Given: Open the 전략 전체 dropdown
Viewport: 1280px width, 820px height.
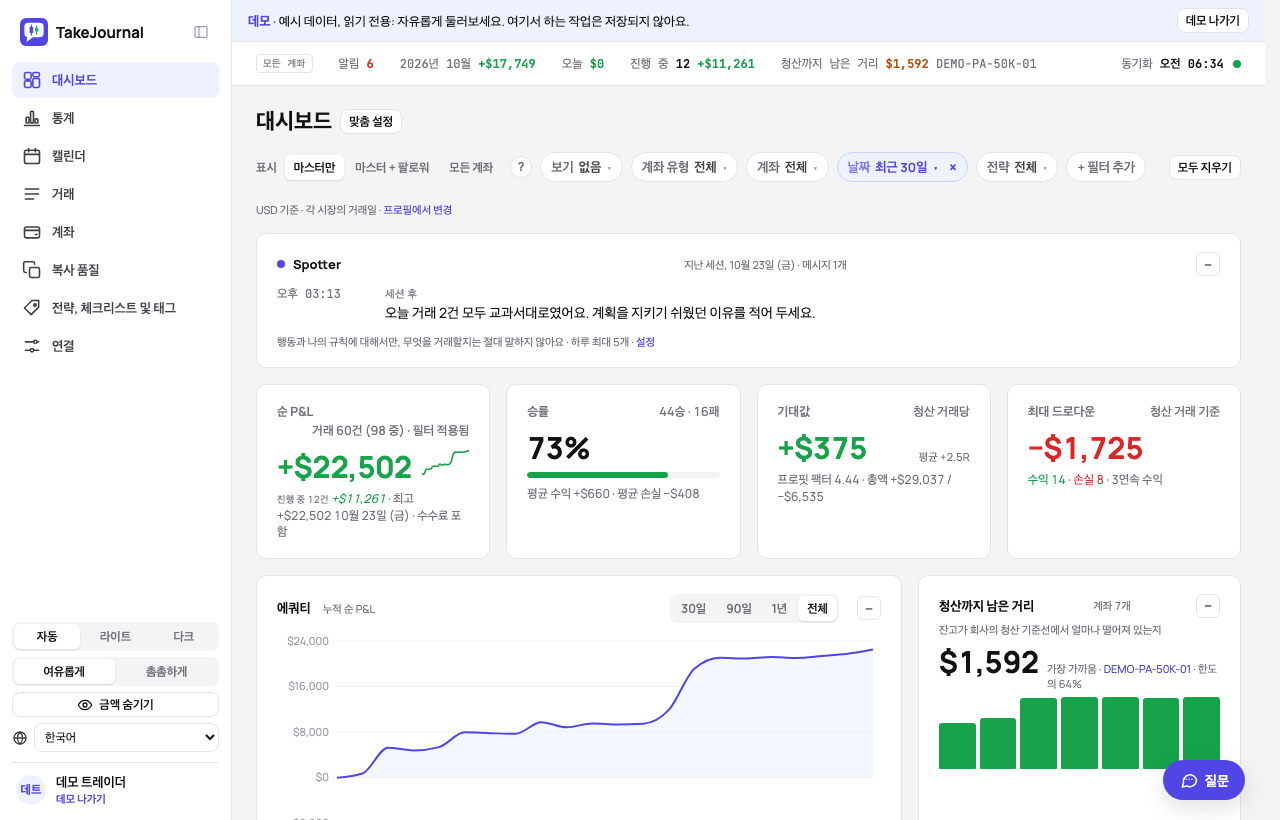Looking at the screenshot, I should [1017, 167].
